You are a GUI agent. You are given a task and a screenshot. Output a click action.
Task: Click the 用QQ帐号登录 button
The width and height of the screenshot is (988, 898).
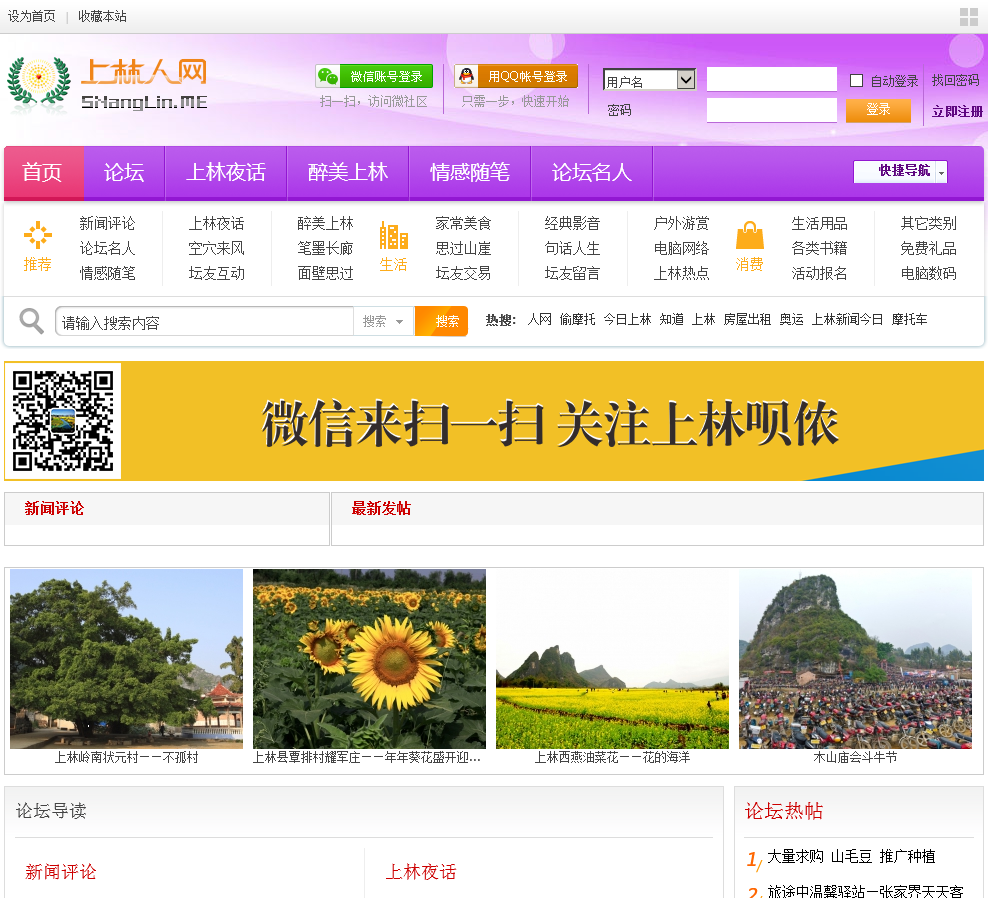click(x=516, y=76)
